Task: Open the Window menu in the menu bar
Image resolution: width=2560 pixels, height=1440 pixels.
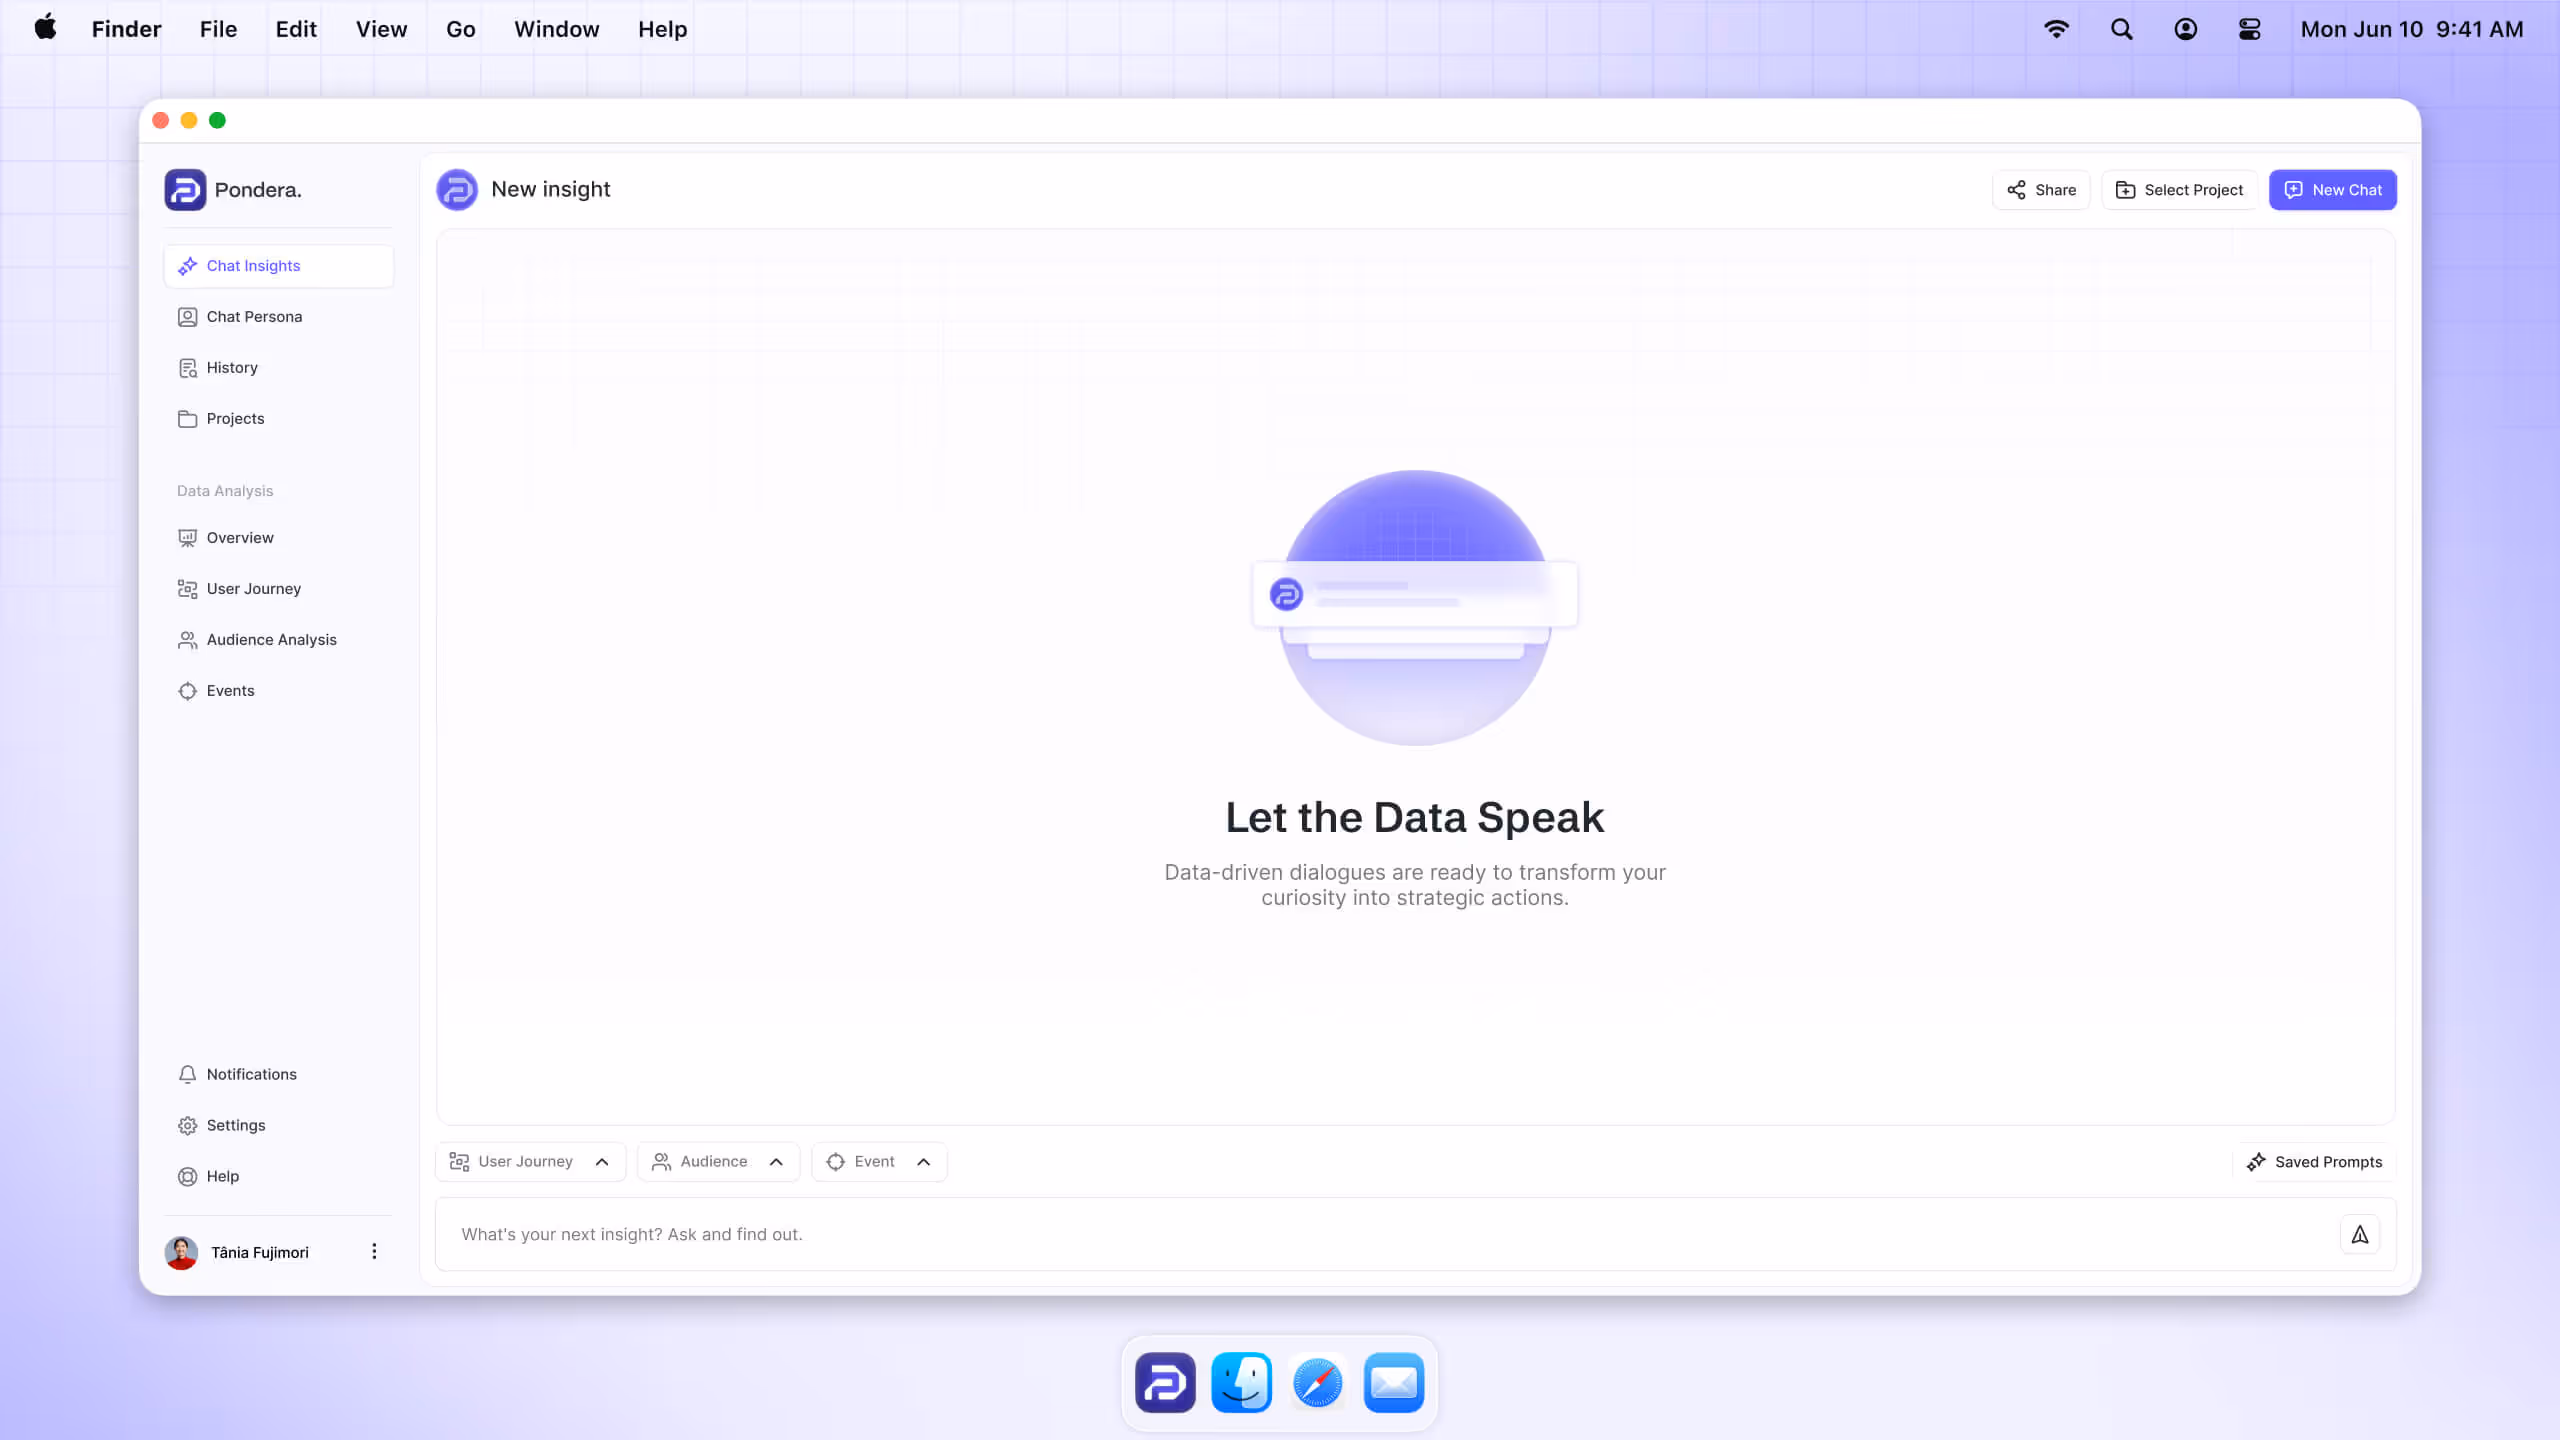Action: point(556,29)
